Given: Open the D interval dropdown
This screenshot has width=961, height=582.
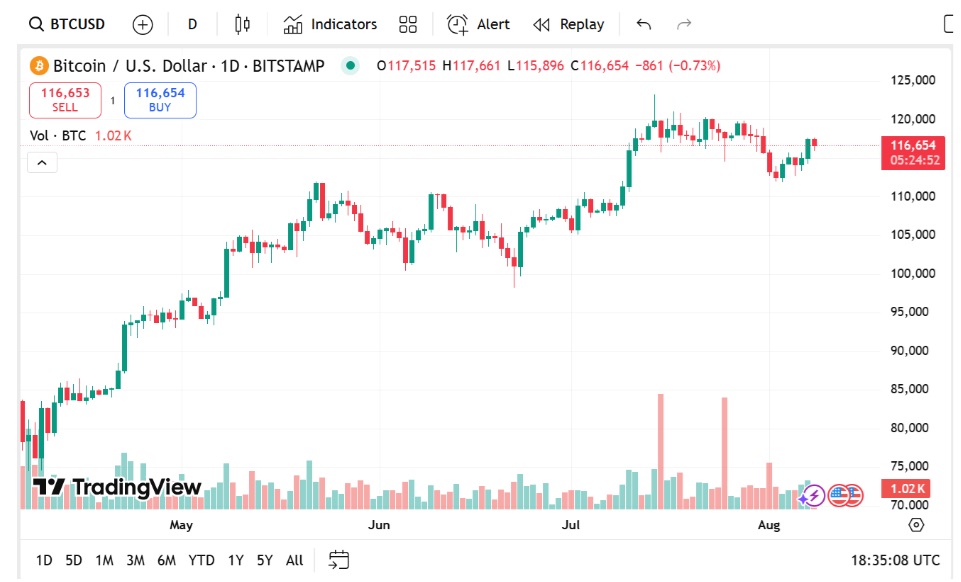Looking at the screenshot, I should click(x=192, y=23).
